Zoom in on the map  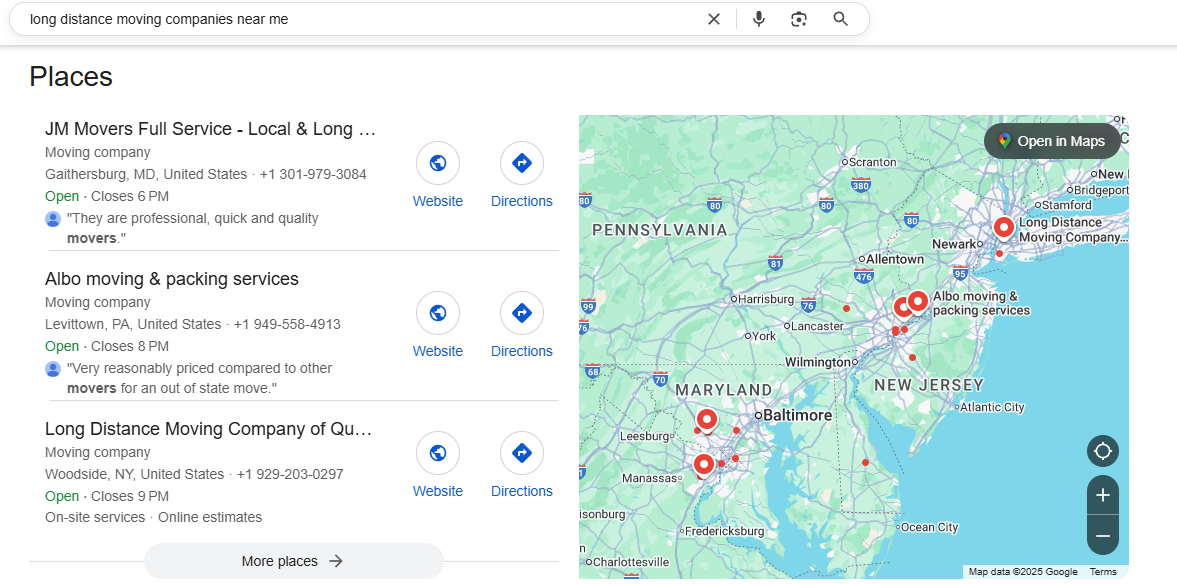(x=1103, y=495)
